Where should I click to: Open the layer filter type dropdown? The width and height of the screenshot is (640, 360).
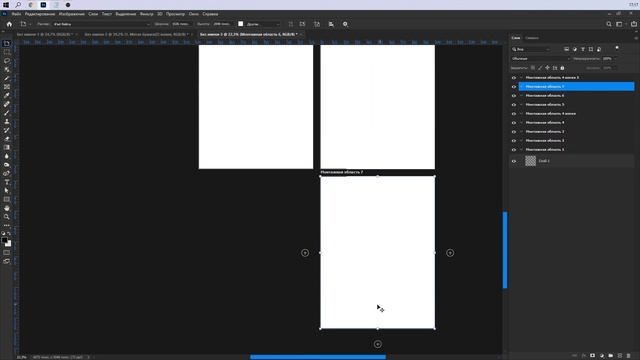pos(531,49)
